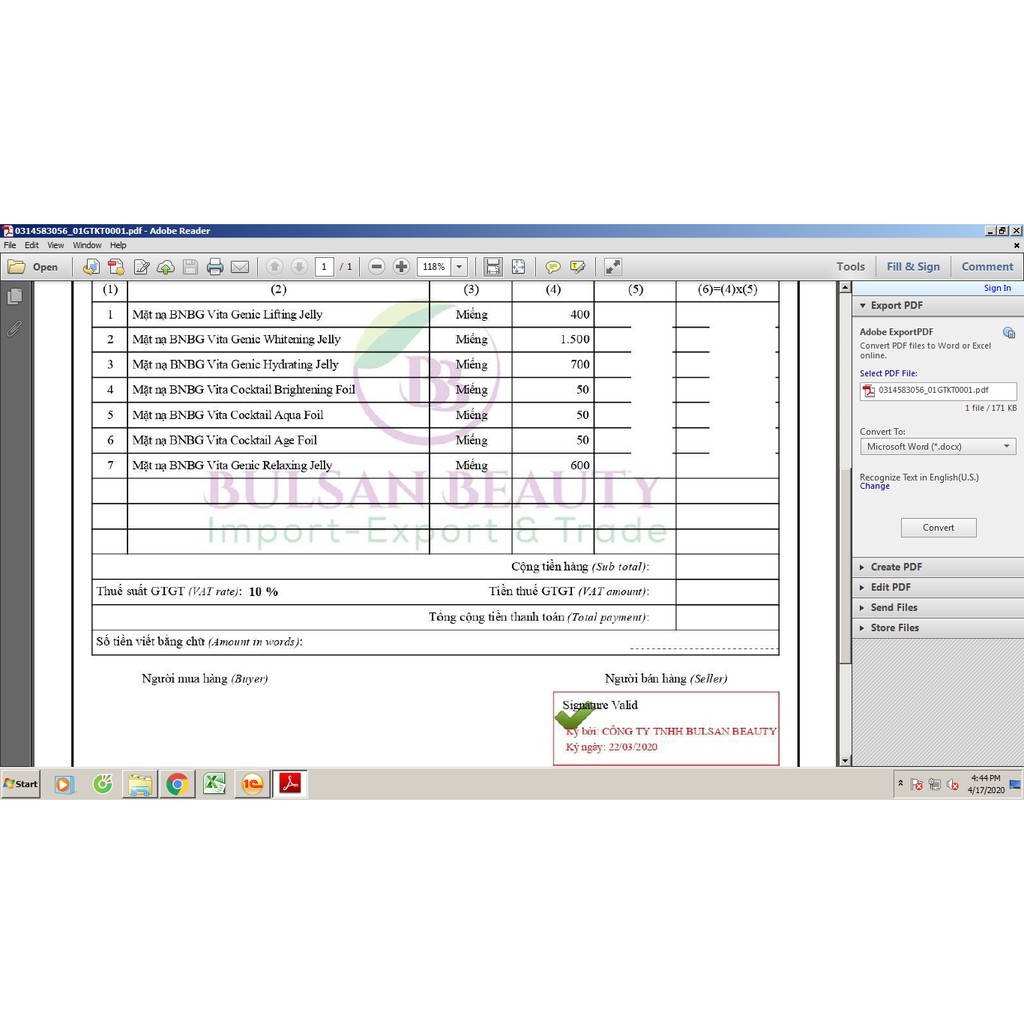Open the Help menu
The height and width of the screenshot is (1024, 1024).
click(118, 245)
